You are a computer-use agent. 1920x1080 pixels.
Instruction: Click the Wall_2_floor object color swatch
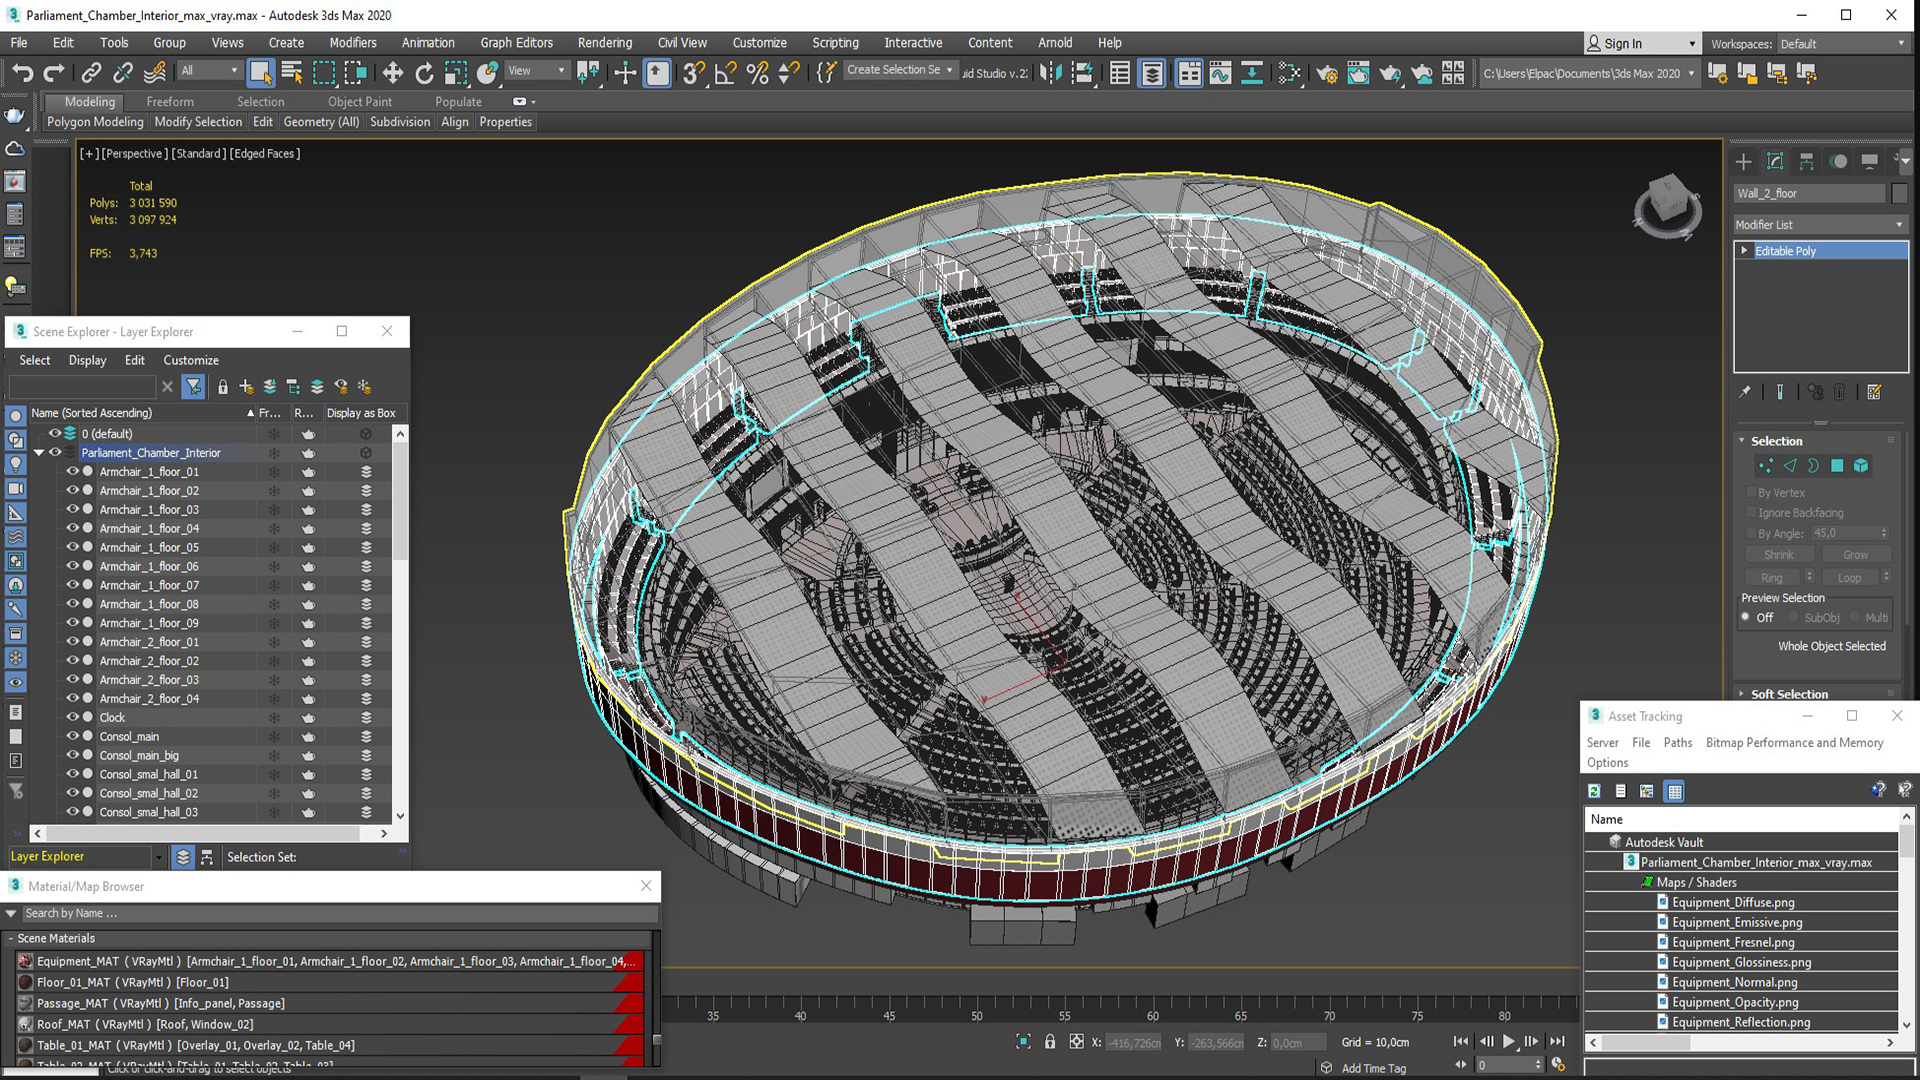tap(1899, 193)
